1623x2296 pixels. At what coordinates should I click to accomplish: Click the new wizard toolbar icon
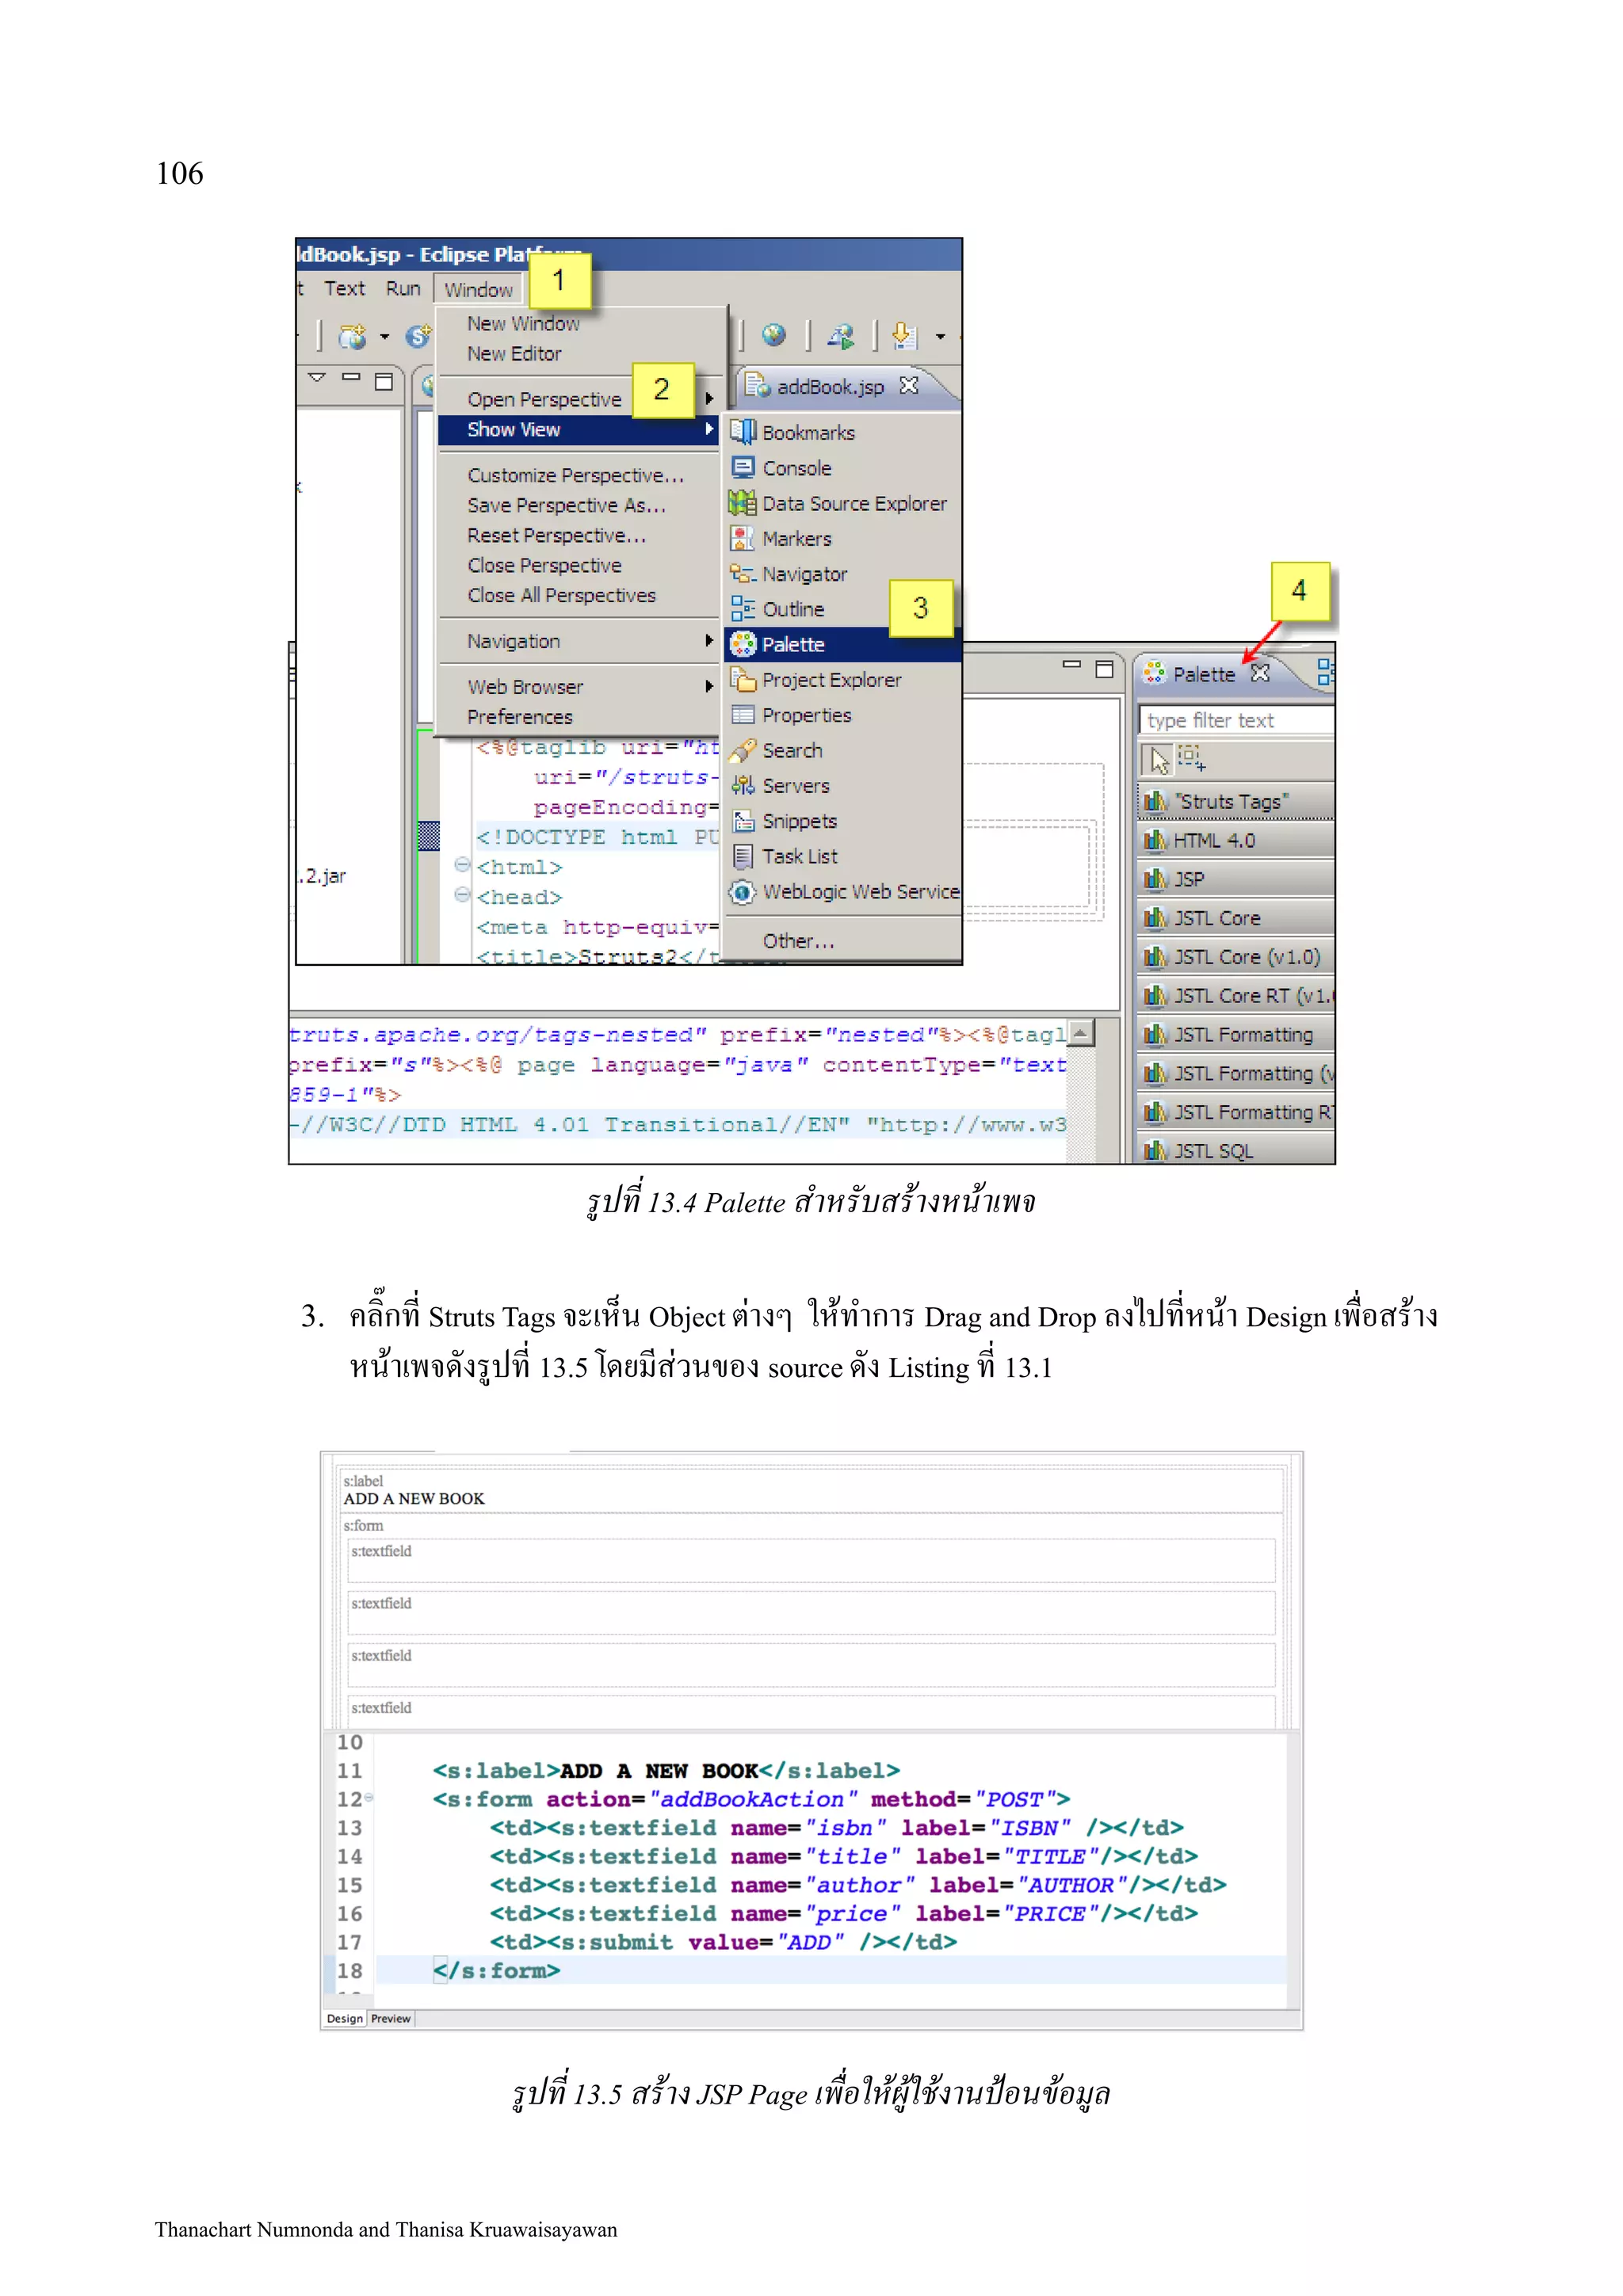tap(352, 337)
